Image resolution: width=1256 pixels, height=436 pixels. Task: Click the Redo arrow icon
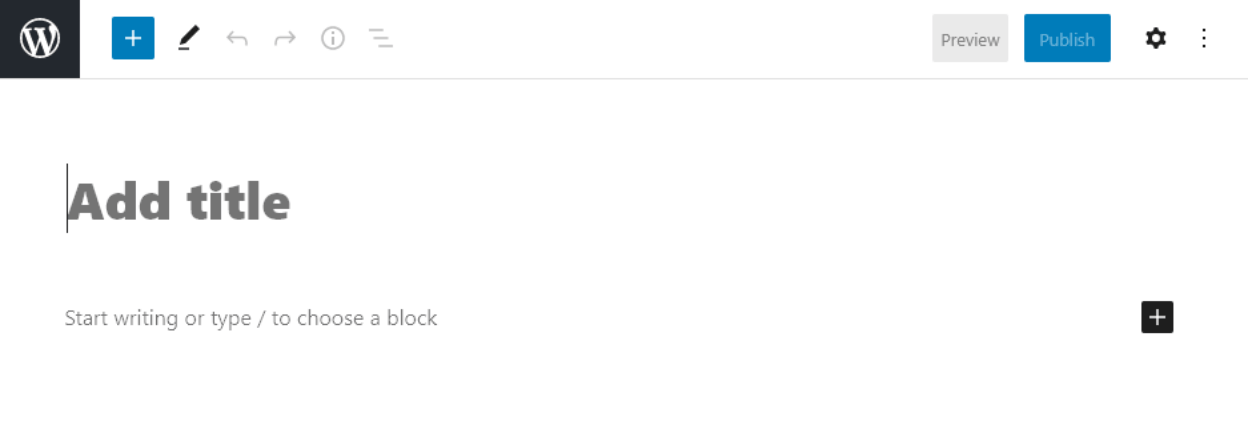click(285, 39)
